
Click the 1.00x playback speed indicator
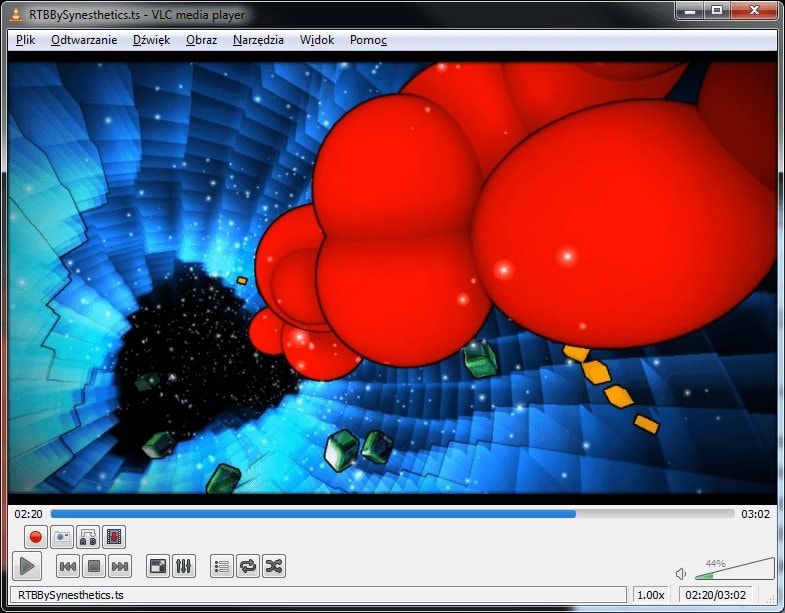click(x=652, y=595)
